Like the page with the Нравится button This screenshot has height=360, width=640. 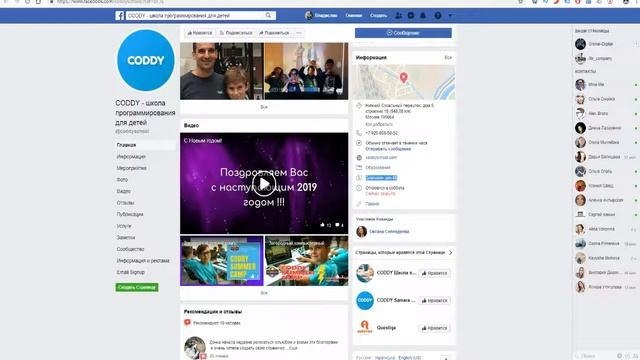pyautogui.click(x=200, y=33)
